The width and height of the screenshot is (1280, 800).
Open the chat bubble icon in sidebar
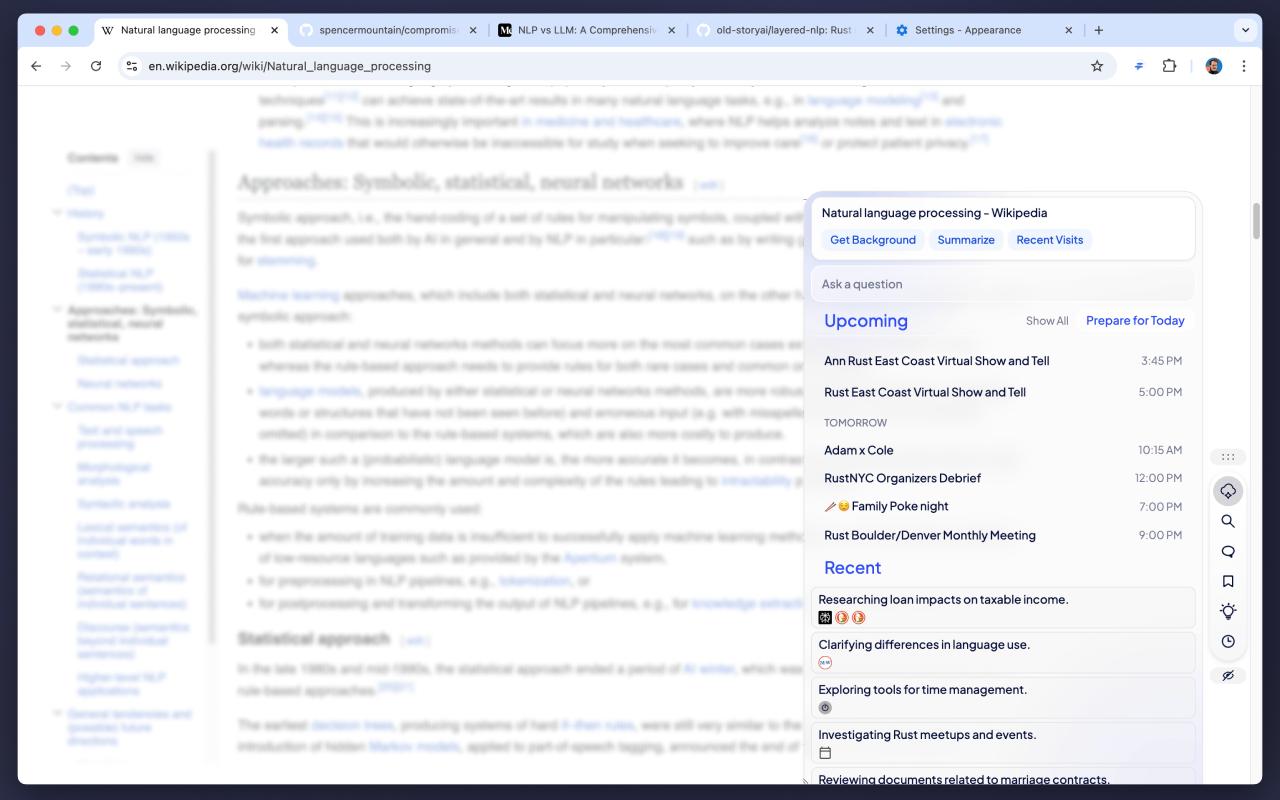click(1228, 551)
